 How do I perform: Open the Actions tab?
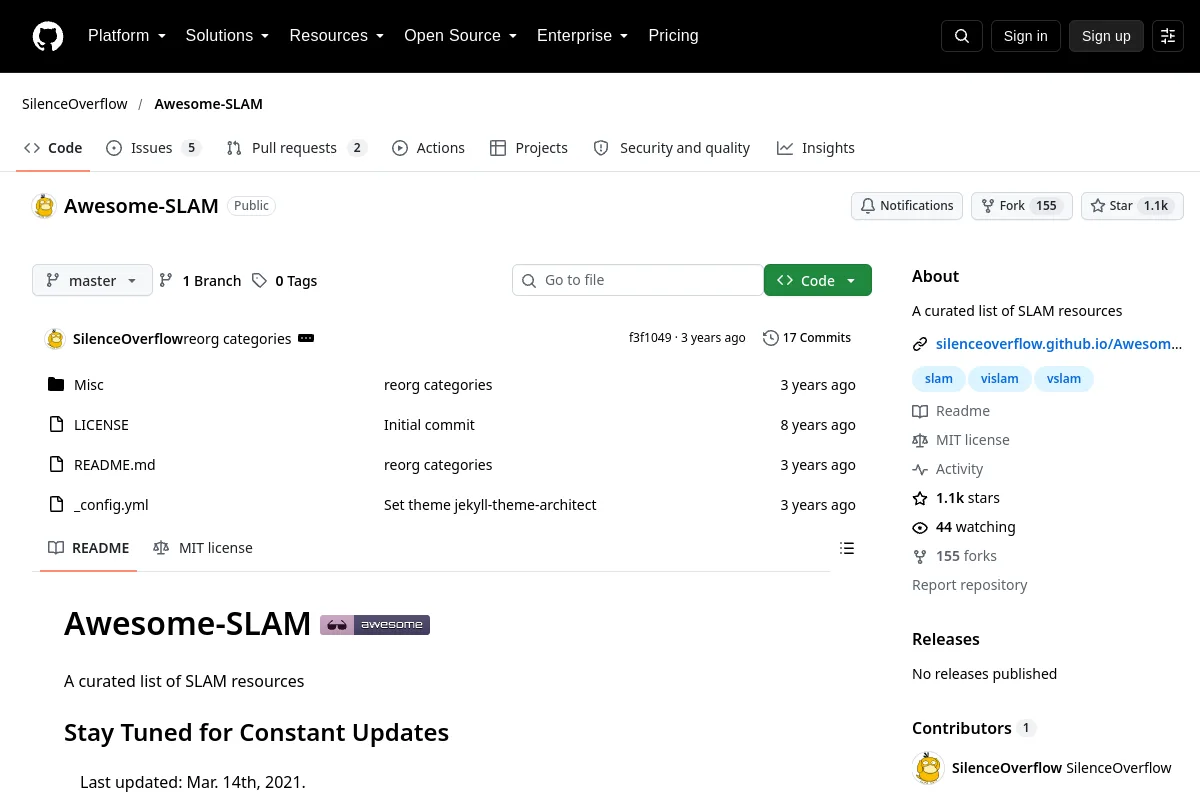[429, 148]
